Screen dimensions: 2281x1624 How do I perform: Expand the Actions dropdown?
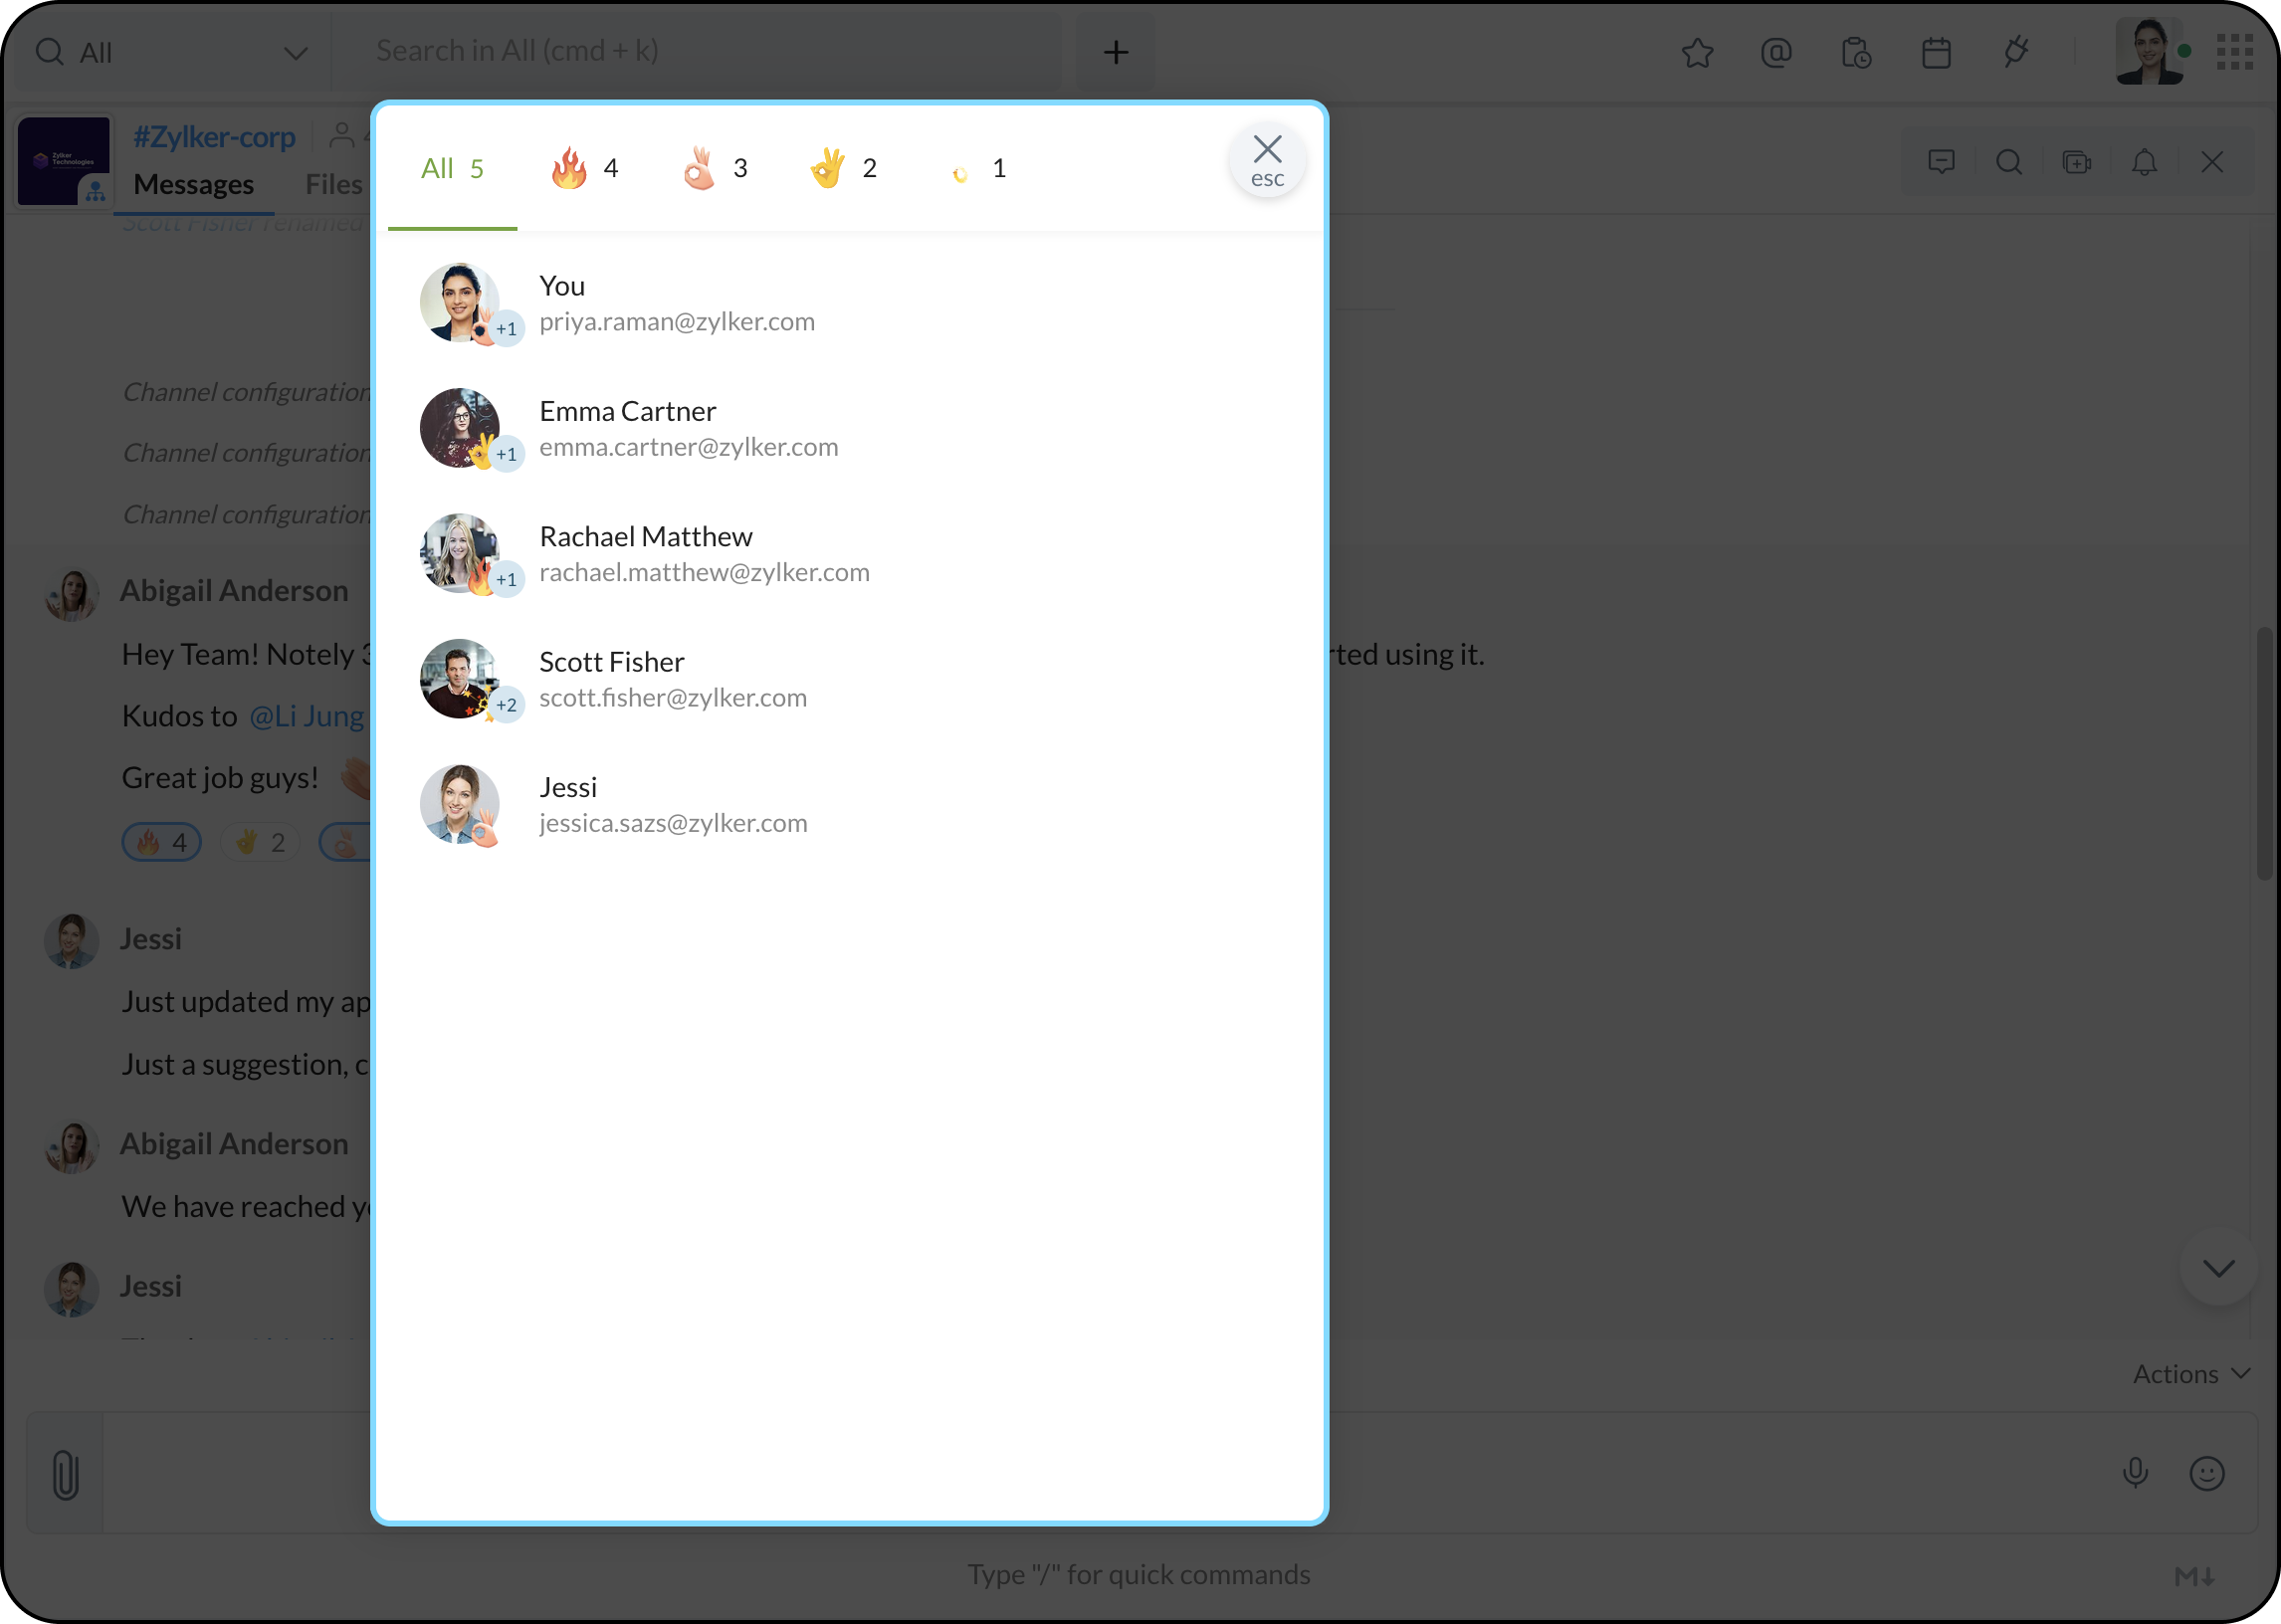point(2190,1374)
